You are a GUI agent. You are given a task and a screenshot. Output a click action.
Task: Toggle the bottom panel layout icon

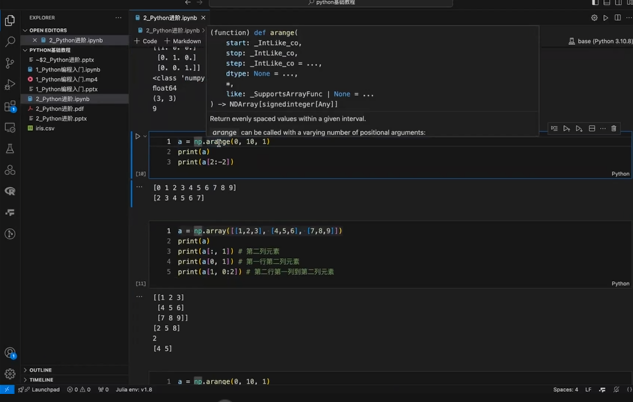[x=607, y=2]
